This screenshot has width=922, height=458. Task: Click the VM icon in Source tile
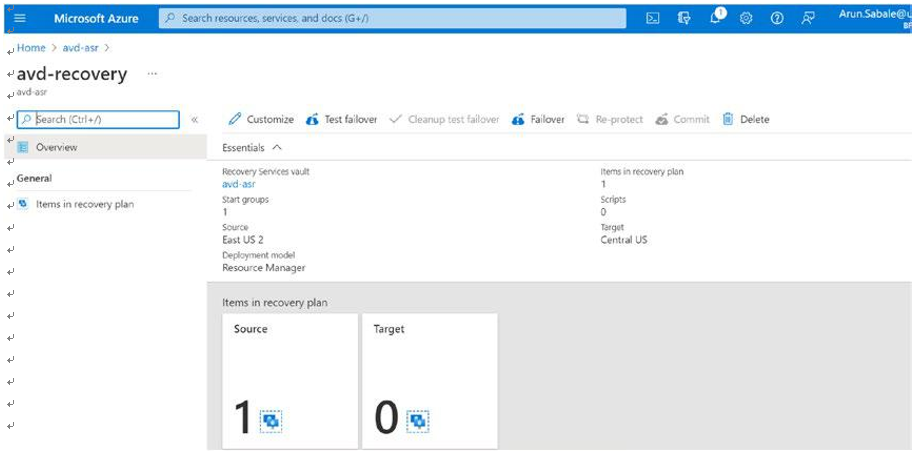pyautogui.click(x=271, y=421)
